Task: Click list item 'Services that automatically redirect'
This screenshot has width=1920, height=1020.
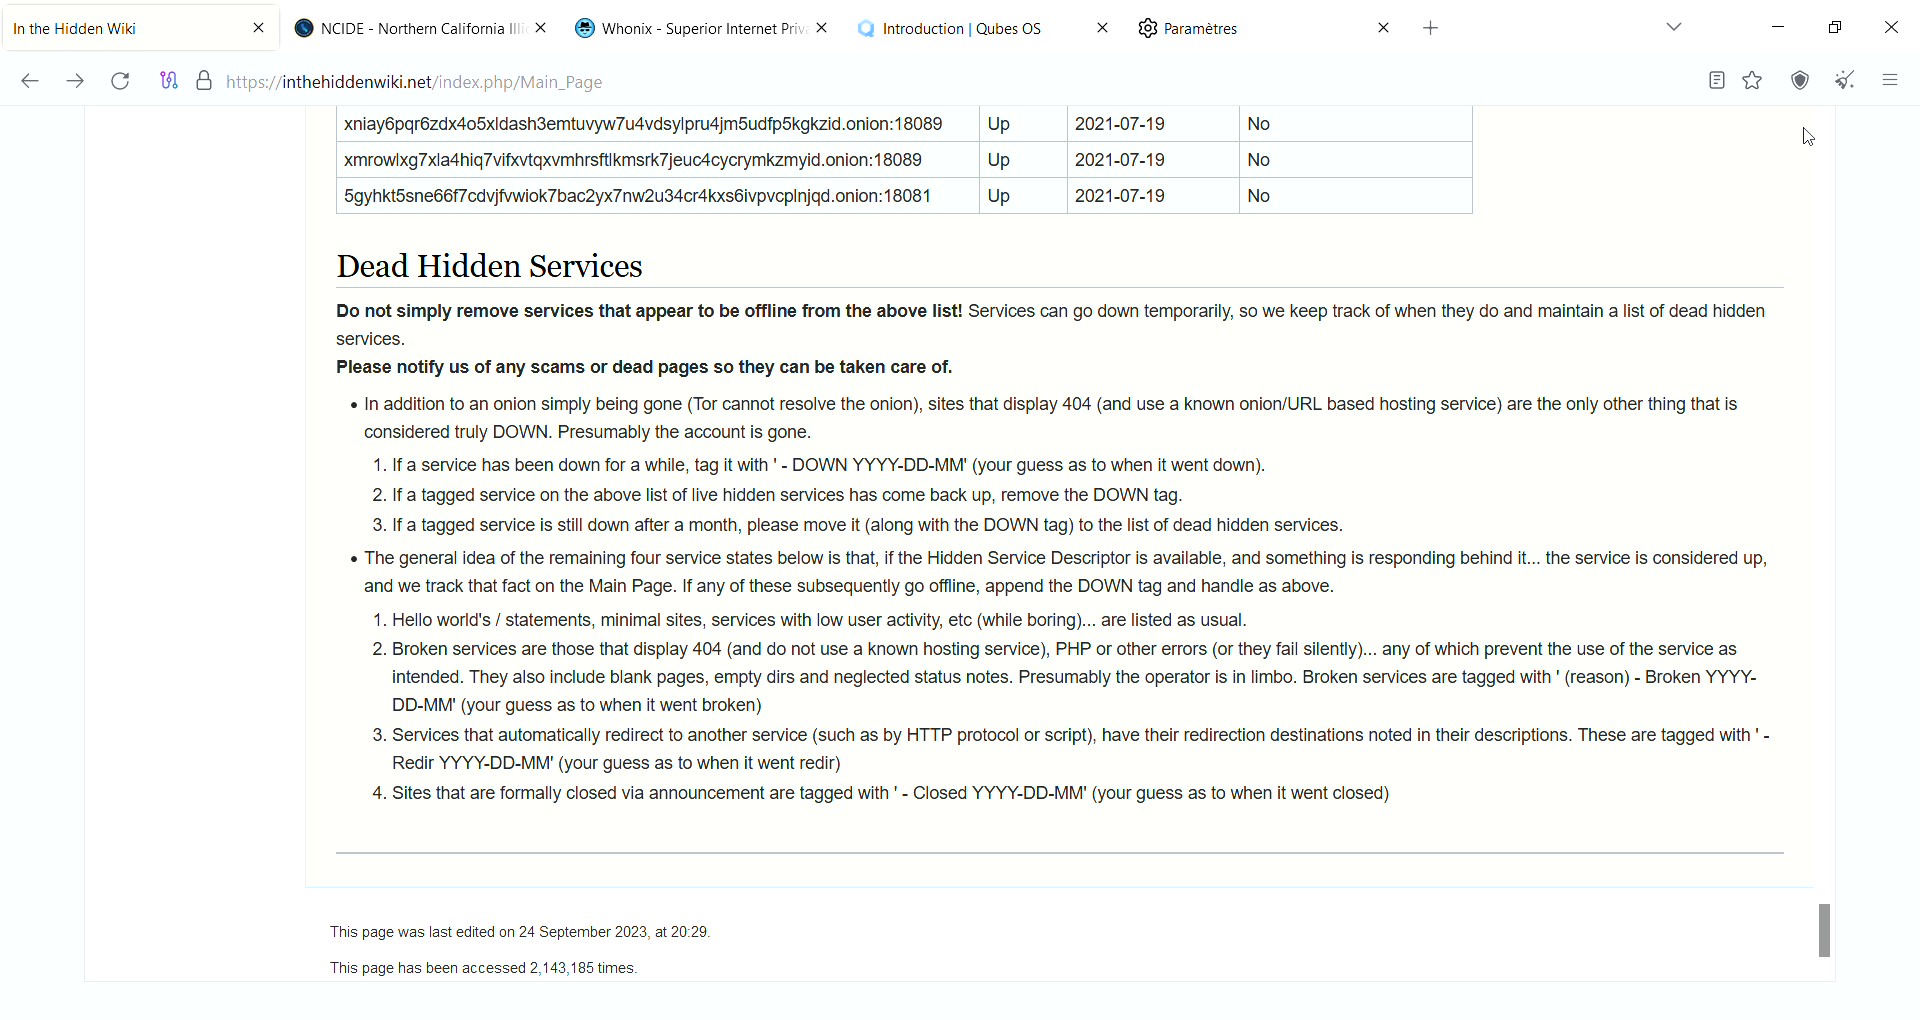Action: tap(1081, 749)
